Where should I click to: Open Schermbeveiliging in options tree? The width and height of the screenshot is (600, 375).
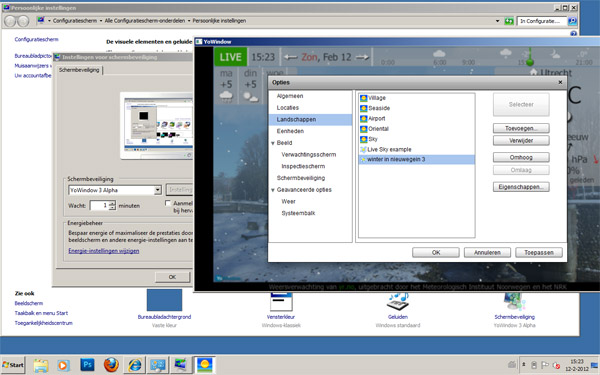click(x=301, y=178)
